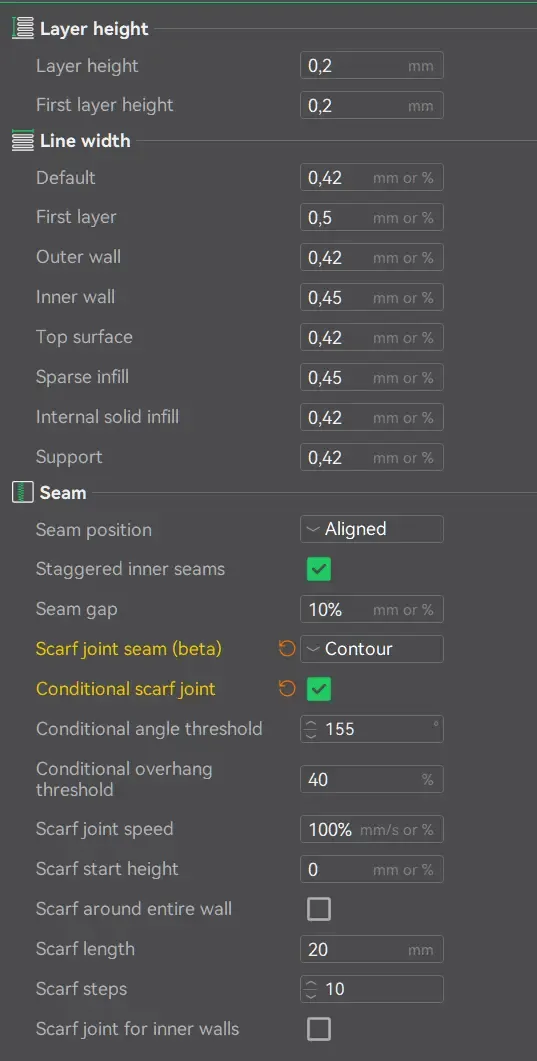Click the Layer height value field
Screen dimensions: 537x1061
pos(372,66)
